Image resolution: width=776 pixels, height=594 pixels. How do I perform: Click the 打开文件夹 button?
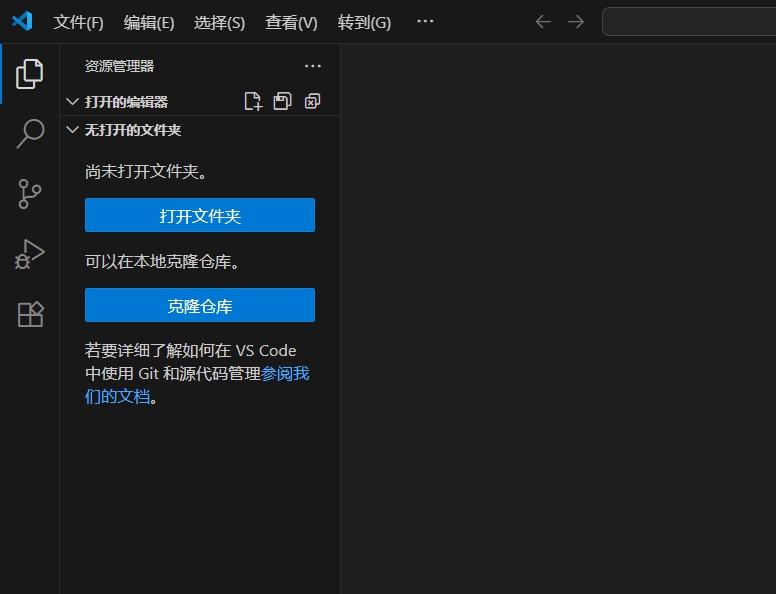point(200,215)
